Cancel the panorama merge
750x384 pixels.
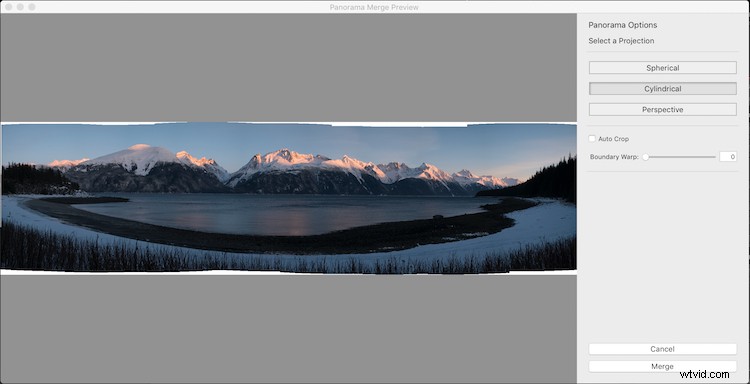tap(662, 349)
